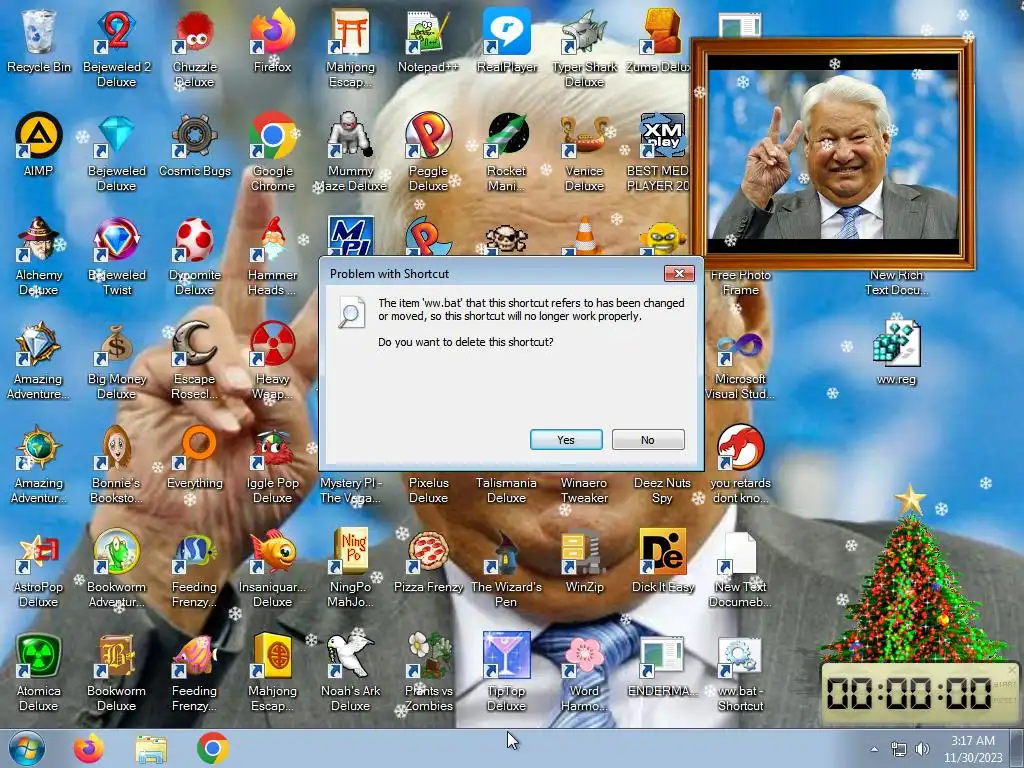Select the ww.reg registry file
Image resolution: width=1024 pixels, height=768 pixels.
point(896,353)
